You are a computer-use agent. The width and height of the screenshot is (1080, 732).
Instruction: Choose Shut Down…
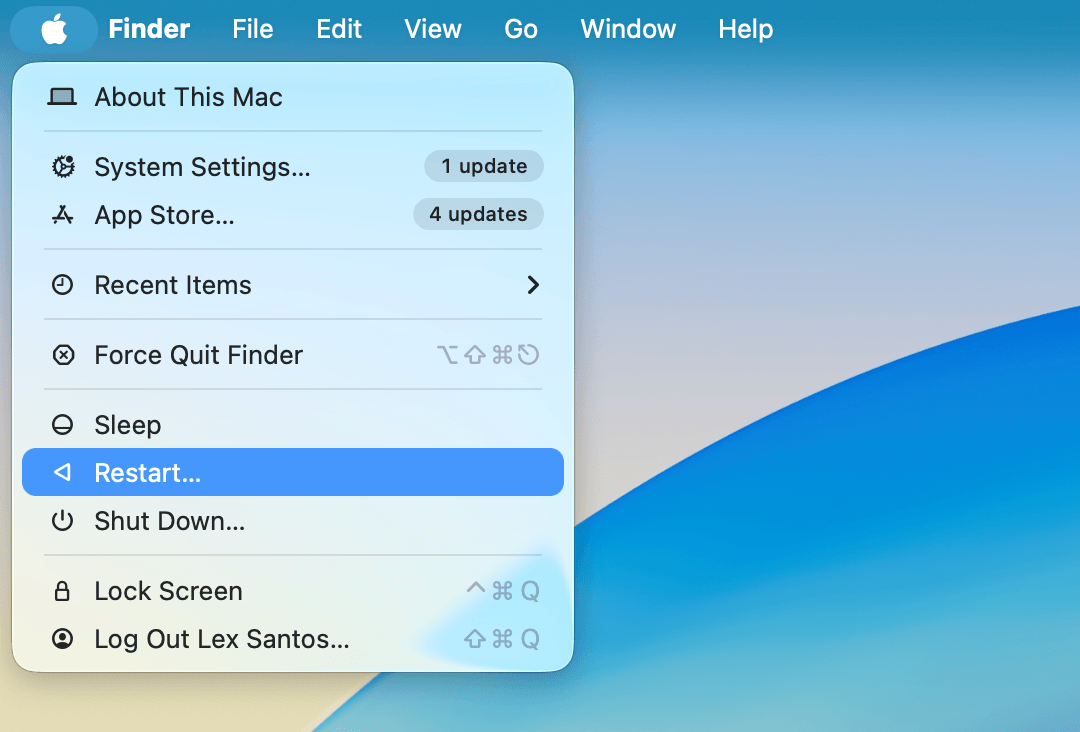(293, 521)
